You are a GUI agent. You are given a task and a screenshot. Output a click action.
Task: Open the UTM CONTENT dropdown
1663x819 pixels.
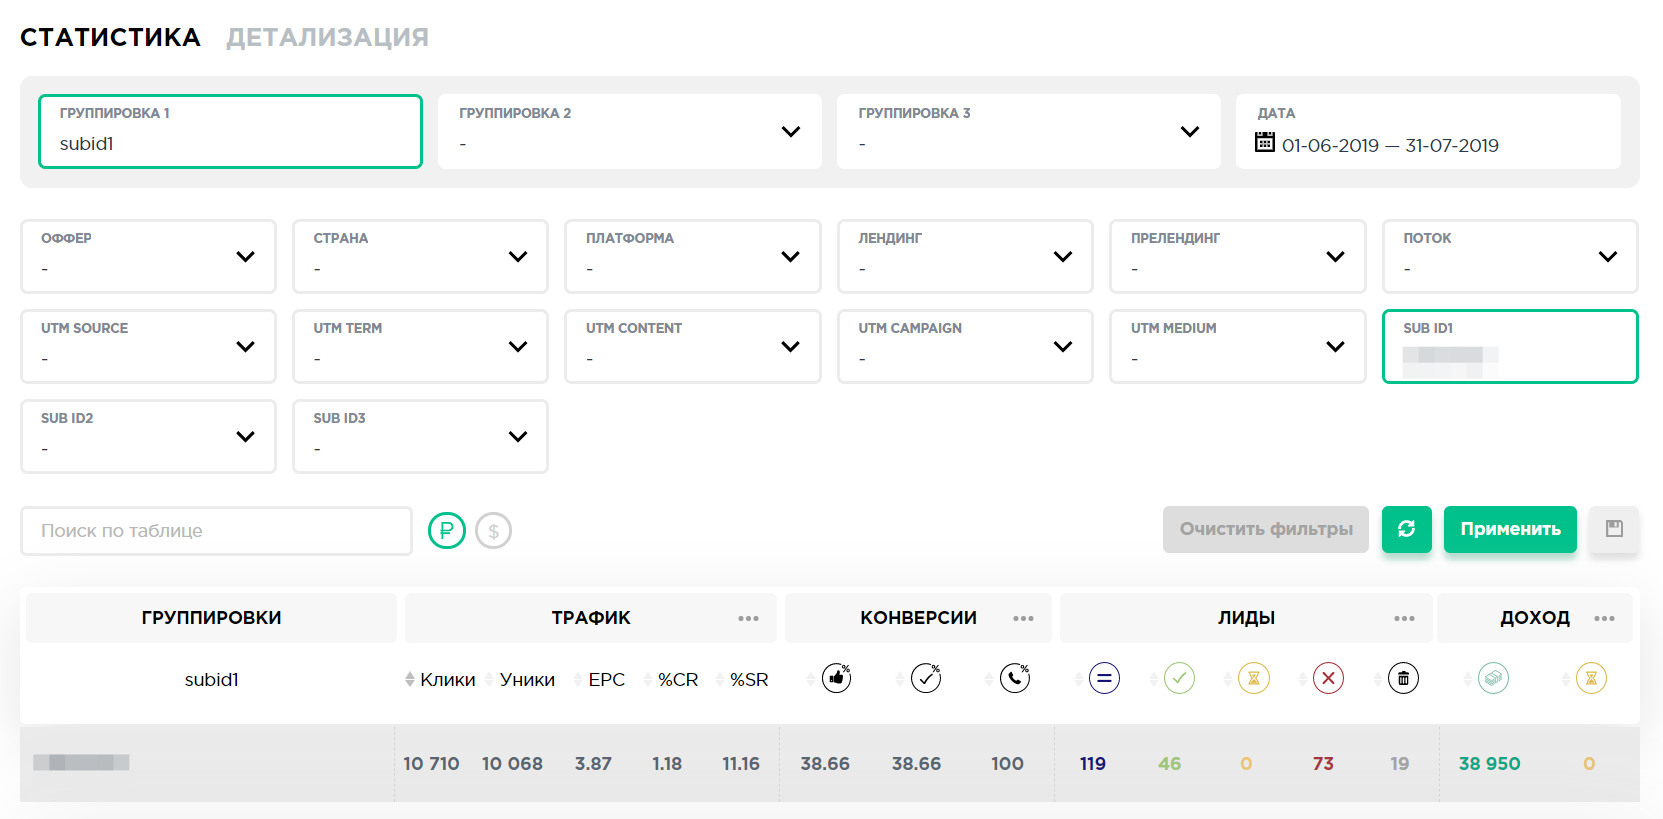tap(693, 346)
